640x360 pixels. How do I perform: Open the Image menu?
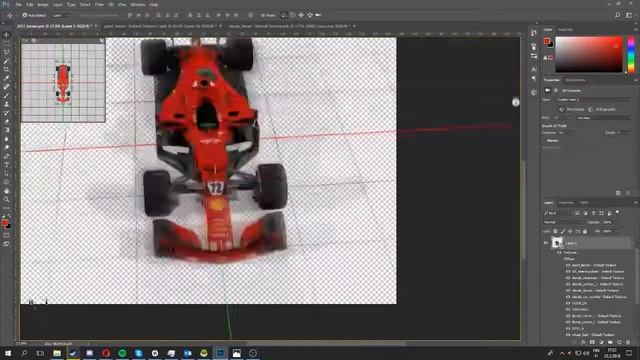click(x=42, y=4)
